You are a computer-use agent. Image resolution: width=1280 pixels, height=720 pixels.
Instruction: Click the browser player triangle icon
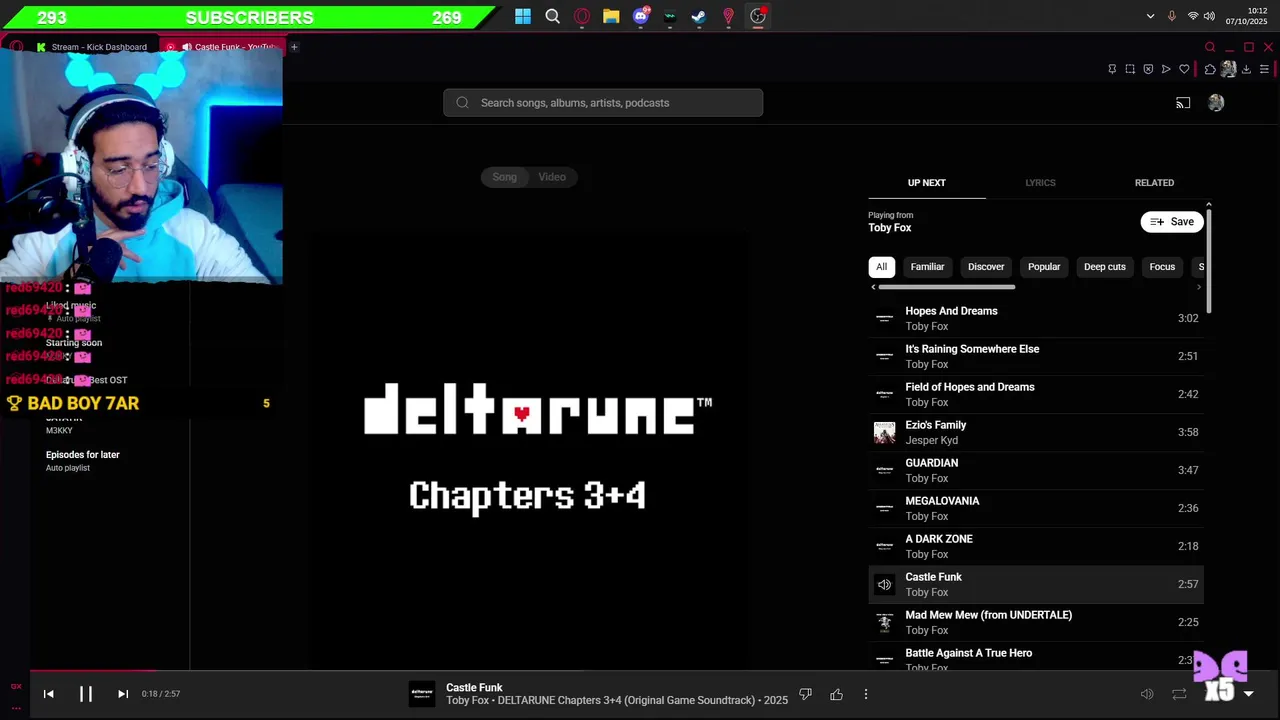(1166, 69)
